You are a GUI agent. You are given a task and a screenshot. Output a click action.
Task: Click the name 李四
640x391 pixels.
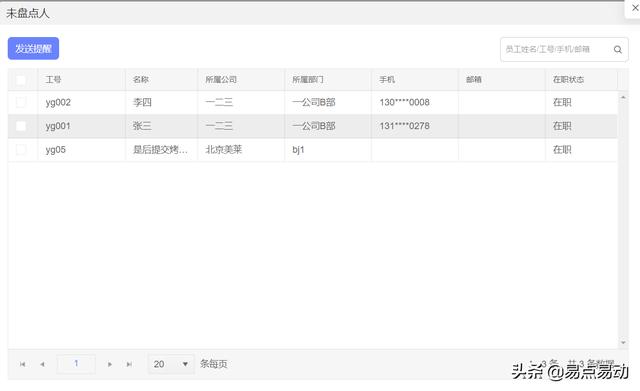pos(142,102)
